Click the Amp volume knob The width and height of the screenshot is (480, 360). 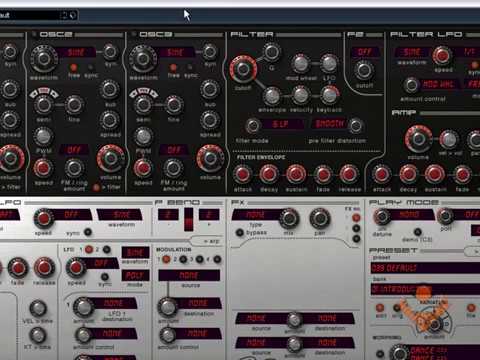[419, 139]
